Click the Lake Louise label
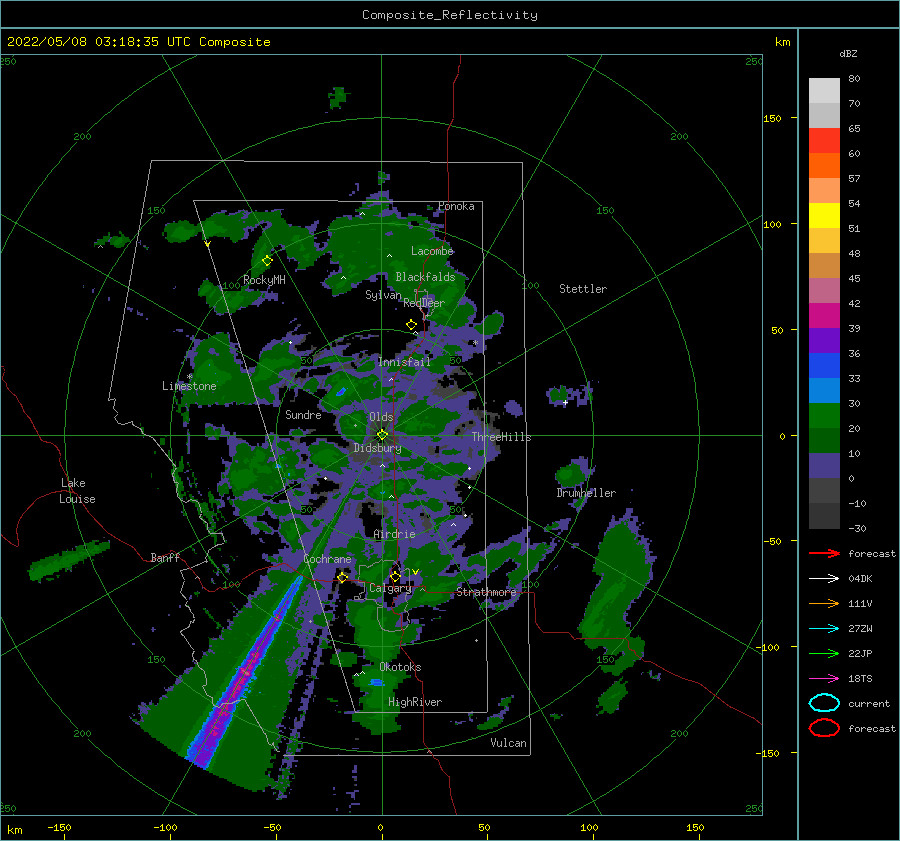Image resolution: width=900 pixels, height=841 pixels. (77, 491)
